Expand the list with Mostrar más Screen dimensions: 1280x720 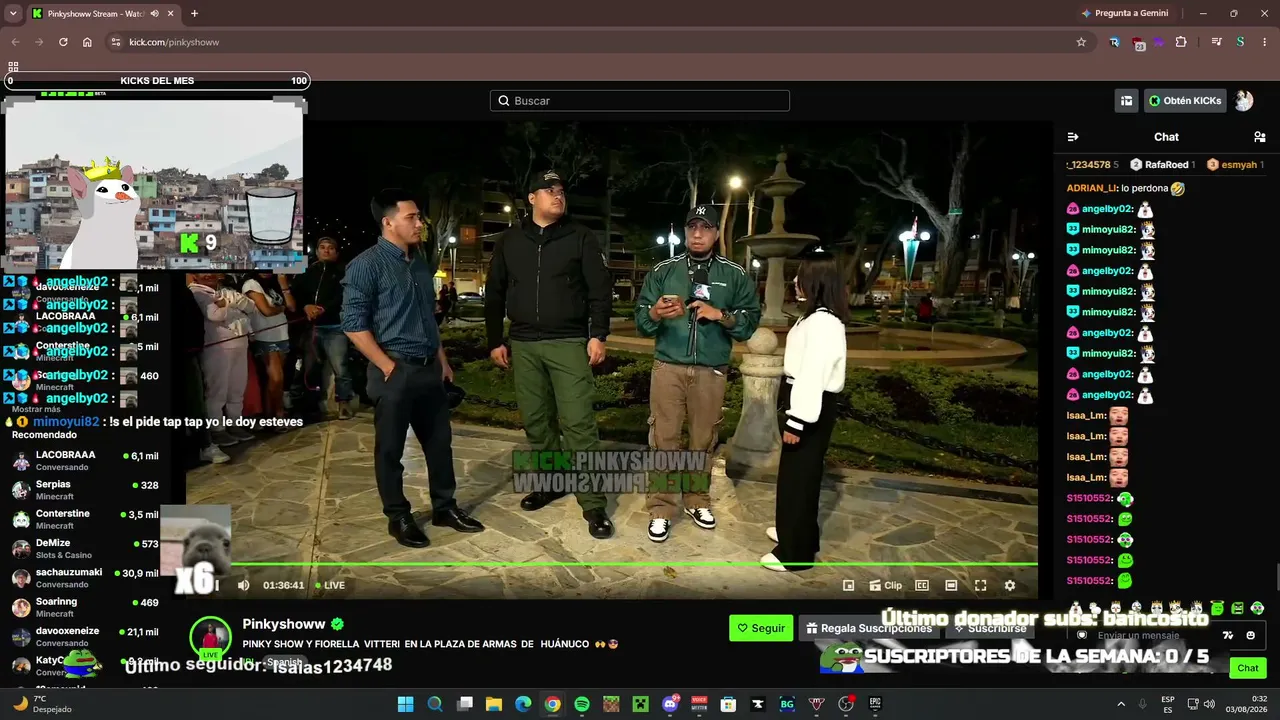[36, 409]
